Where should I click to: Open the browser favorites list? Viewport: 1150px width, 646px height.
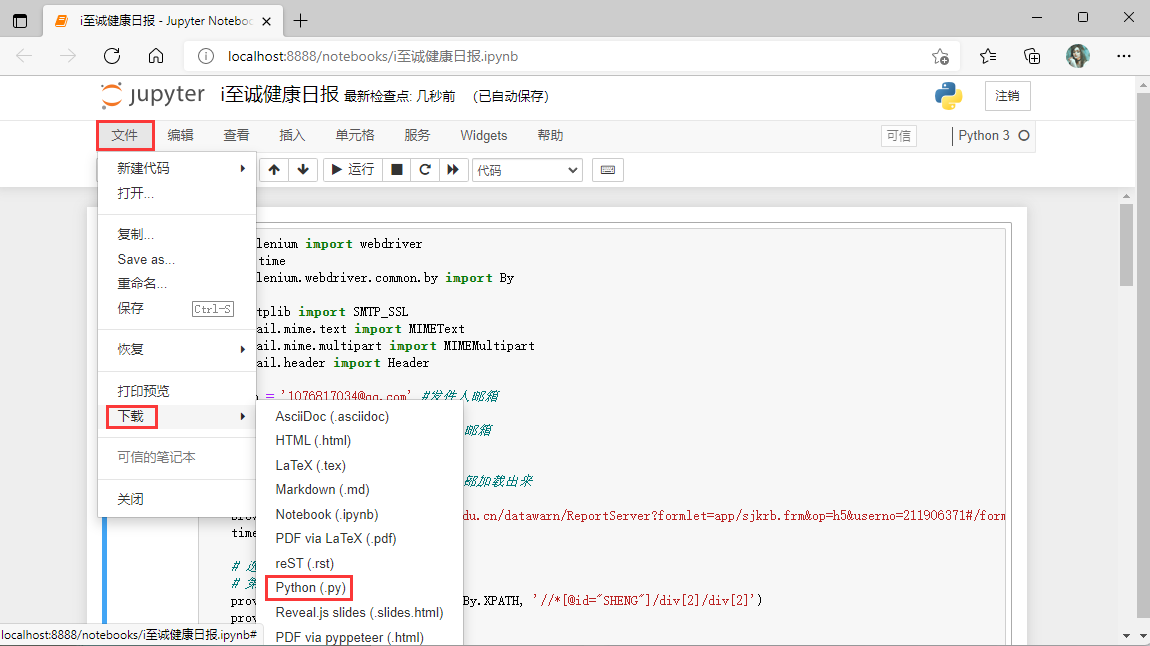pyautogui.click(x=988, y=56)
